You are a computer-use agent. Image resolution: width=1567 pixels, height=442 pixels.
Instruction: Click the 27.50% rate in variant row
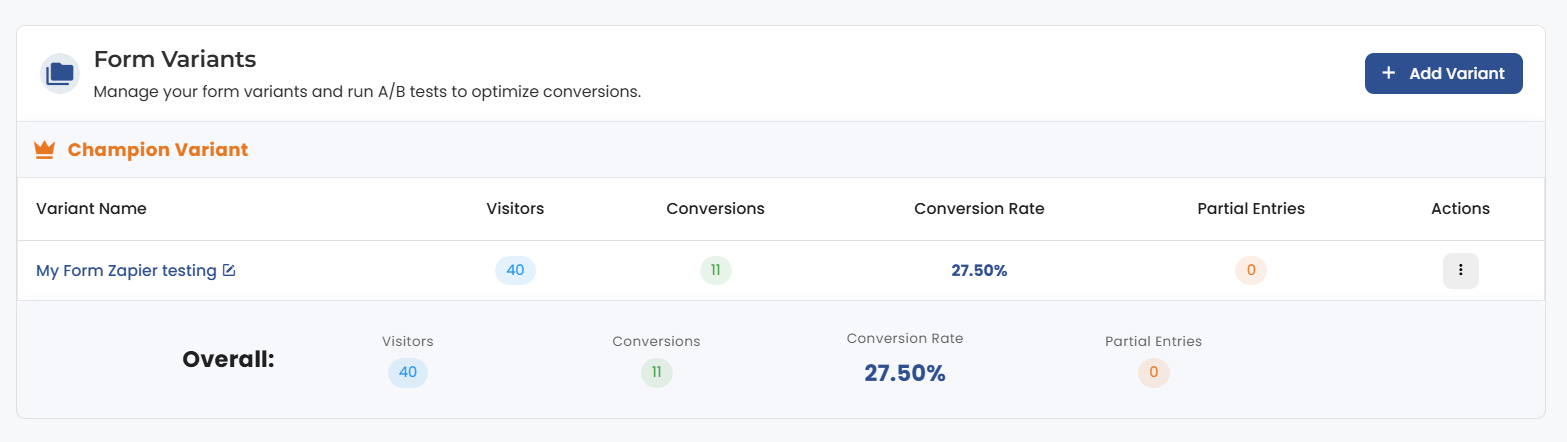[979, 270]
